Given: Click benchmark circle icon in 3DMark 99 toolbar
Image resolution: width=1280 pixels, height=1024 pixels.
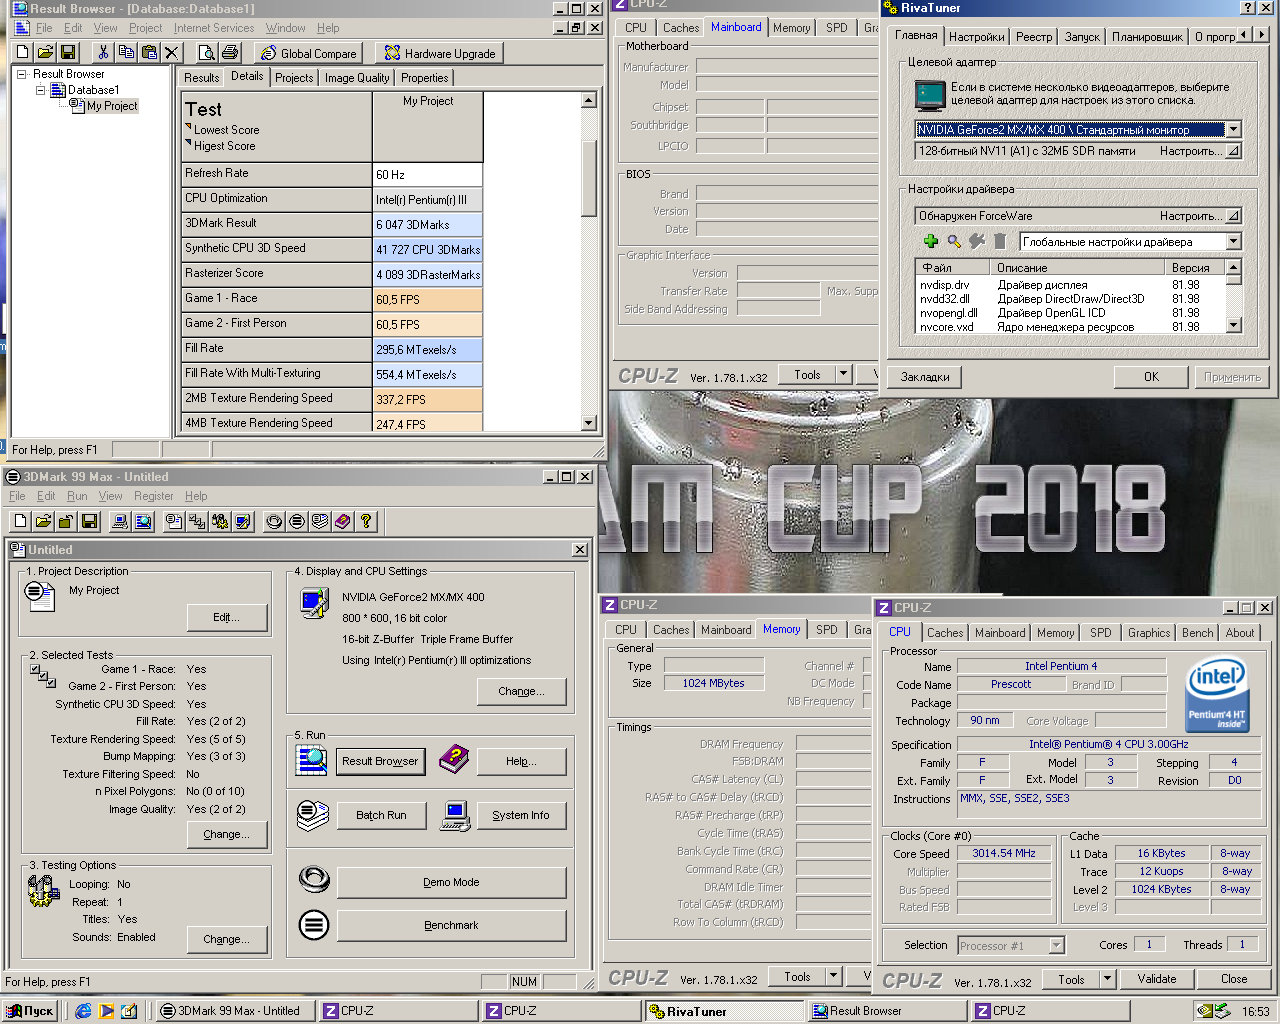Looking at the screenshot, I should (297, 521).
